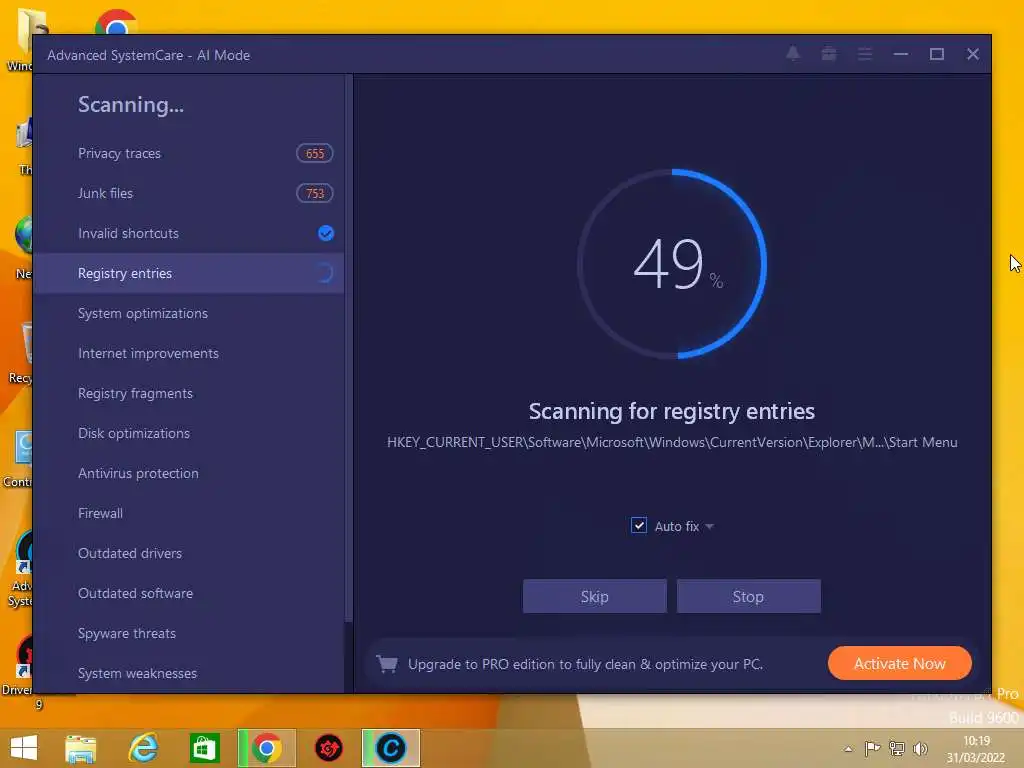Image resolution: width=1024 pixels, height=768 pixels.
Task: Skip the current registry scan step
Action: [594, 596]
